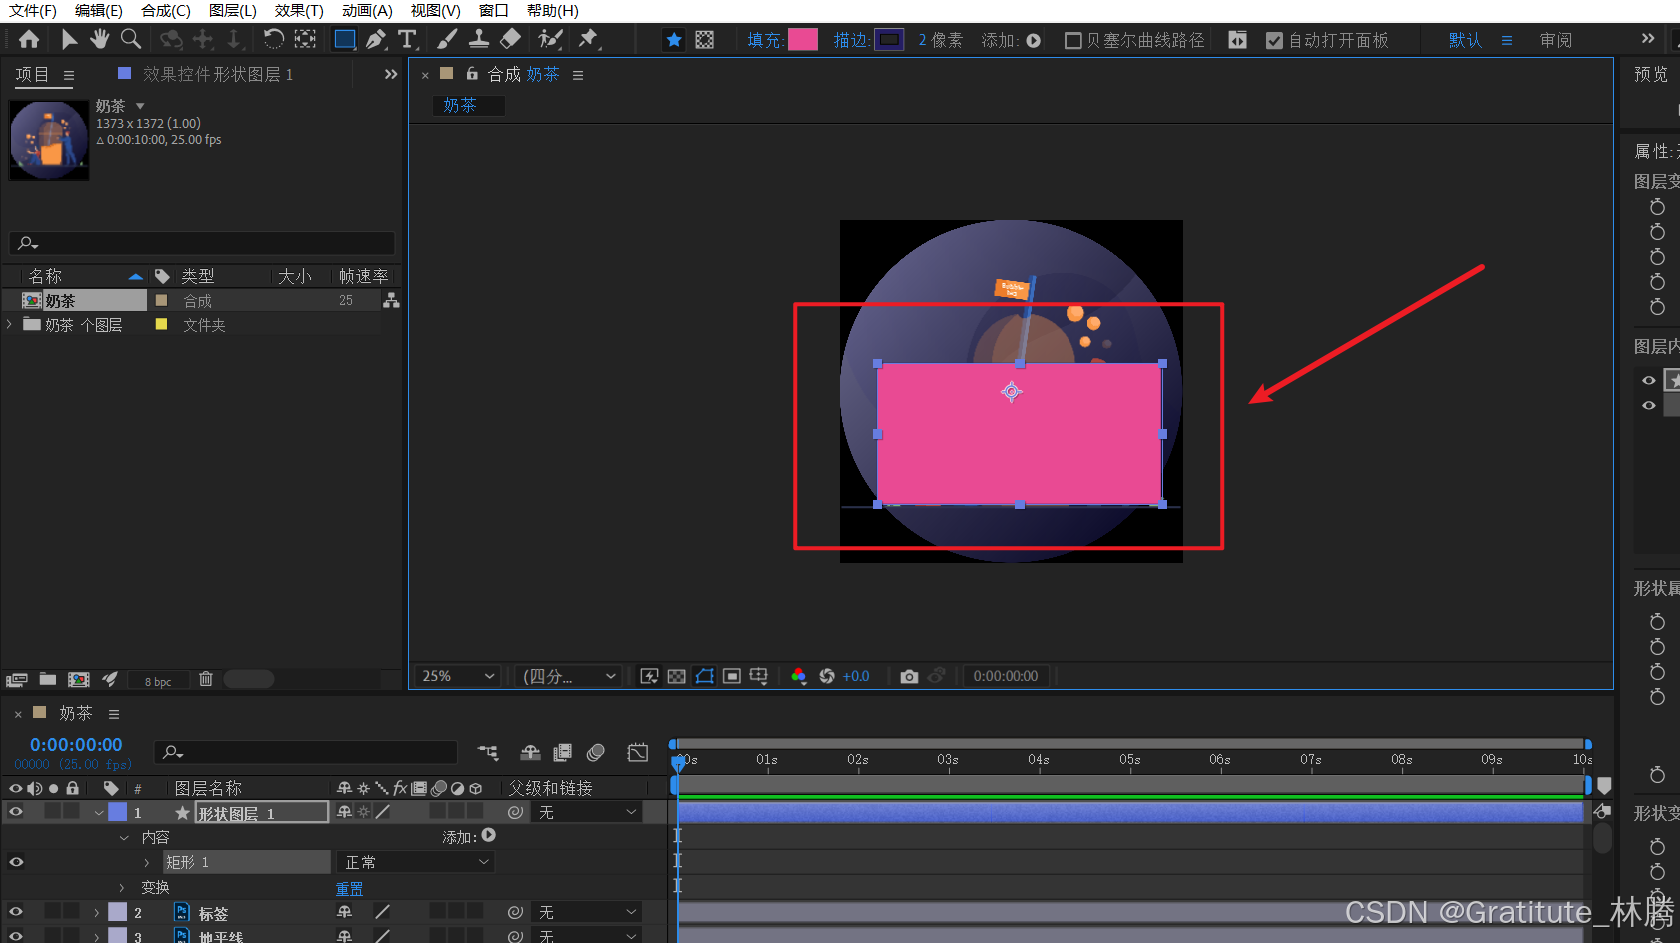Open the 正常 blend mode dropdown for 矩形 1
The width and height of the screenshot is (1680, 943).
point(415,862)
